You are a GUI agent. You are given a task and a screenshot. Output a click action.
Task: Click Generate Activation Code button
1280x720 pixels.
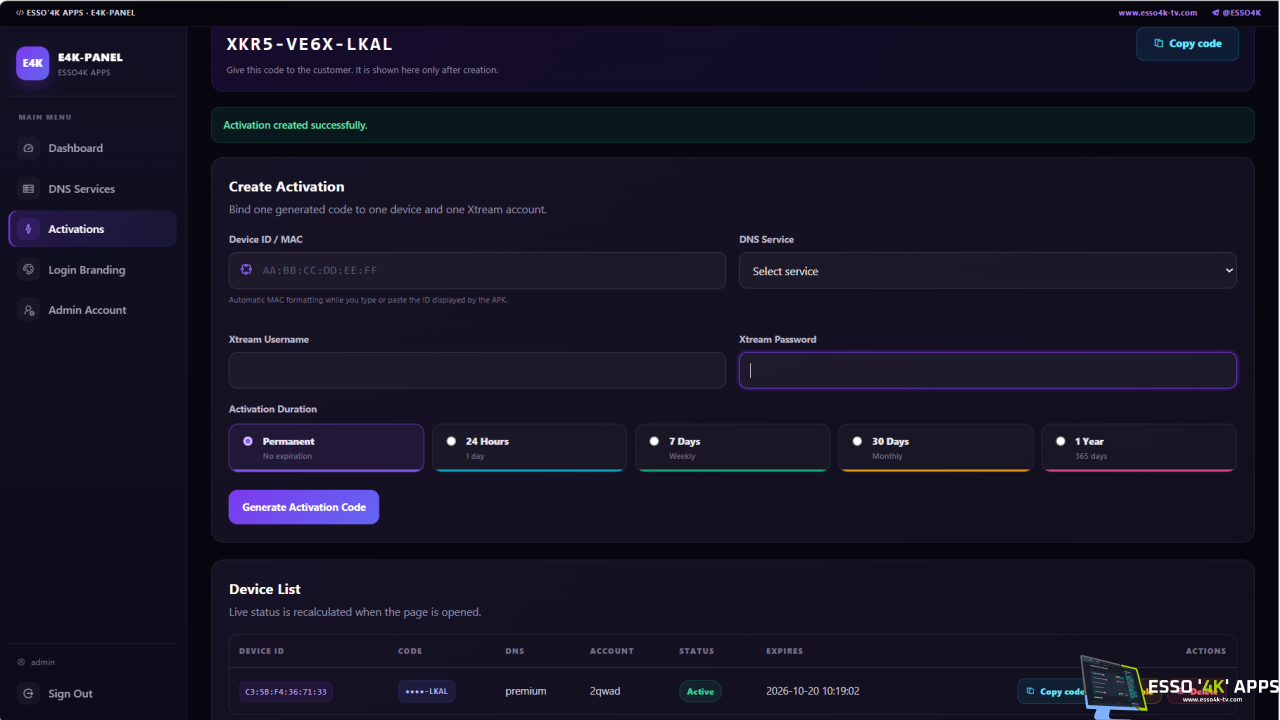point(304,507)
